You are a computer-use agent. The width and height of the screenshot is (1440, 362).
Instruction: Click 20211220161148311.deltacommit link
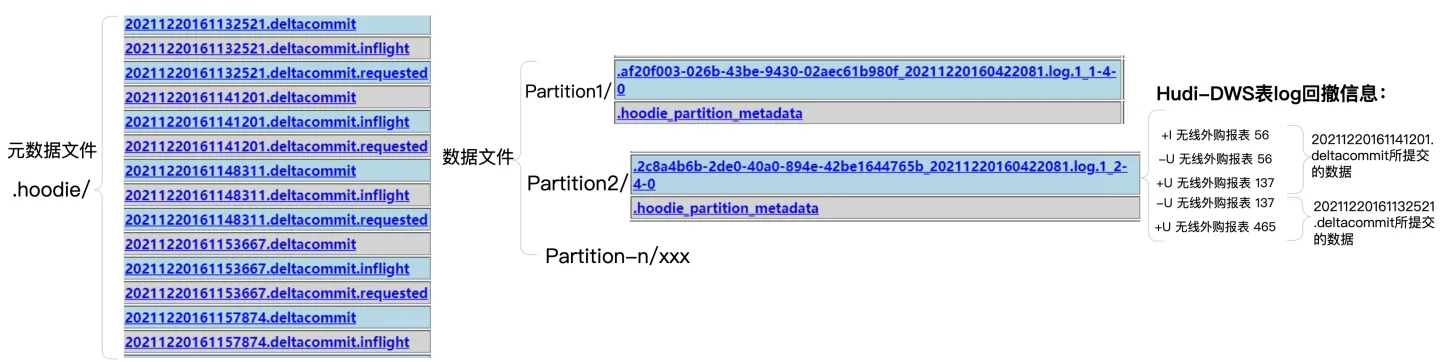tap(240, 170)
